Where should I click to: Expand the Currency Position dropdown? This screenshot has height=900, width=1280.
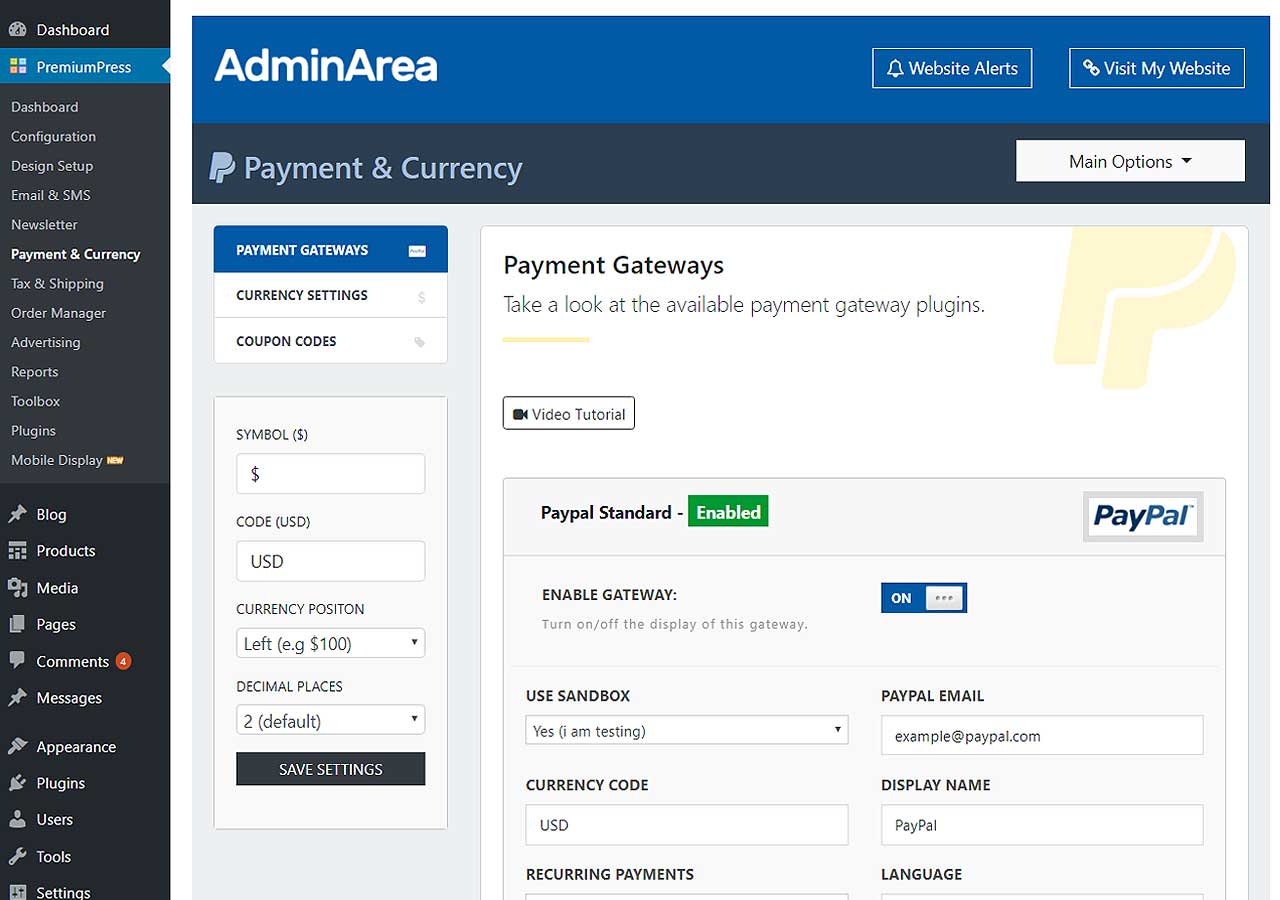pyautogui.click(x=330, y=643)
